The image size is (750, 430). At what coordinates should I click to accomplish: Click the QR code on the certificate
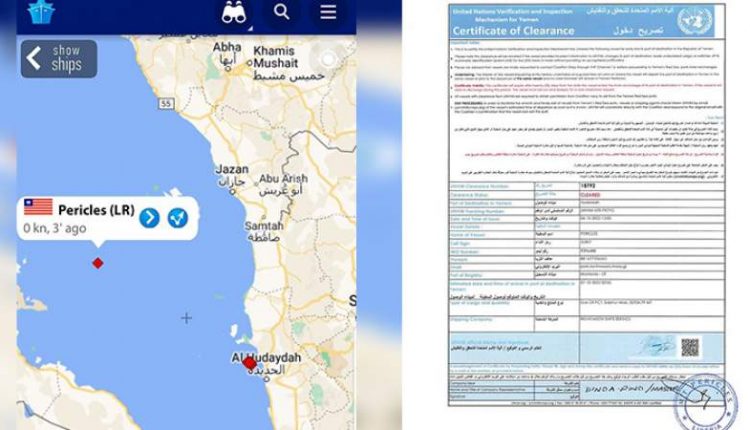coord(690,347)
